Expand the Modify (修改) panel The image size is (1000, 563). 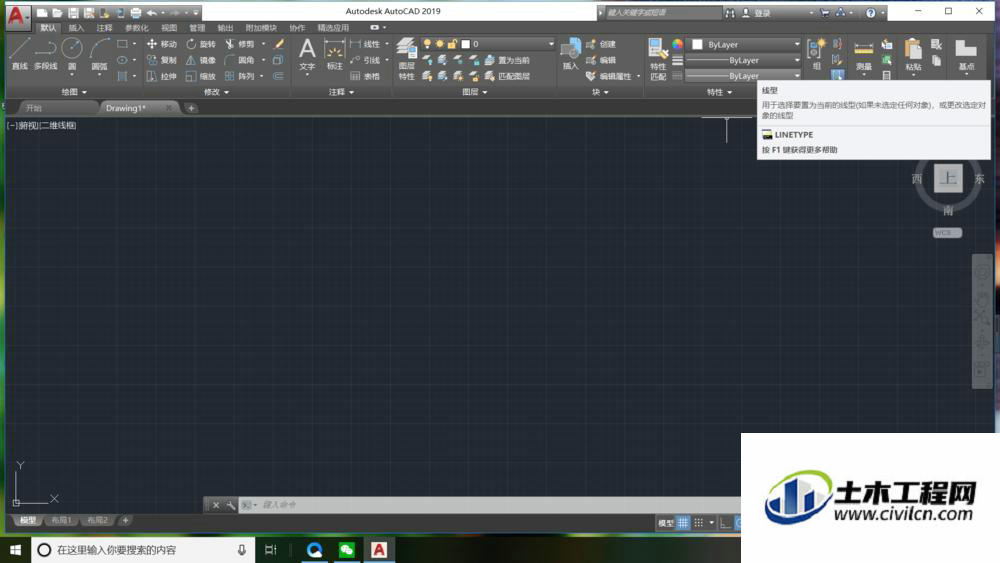pos(216,92)
